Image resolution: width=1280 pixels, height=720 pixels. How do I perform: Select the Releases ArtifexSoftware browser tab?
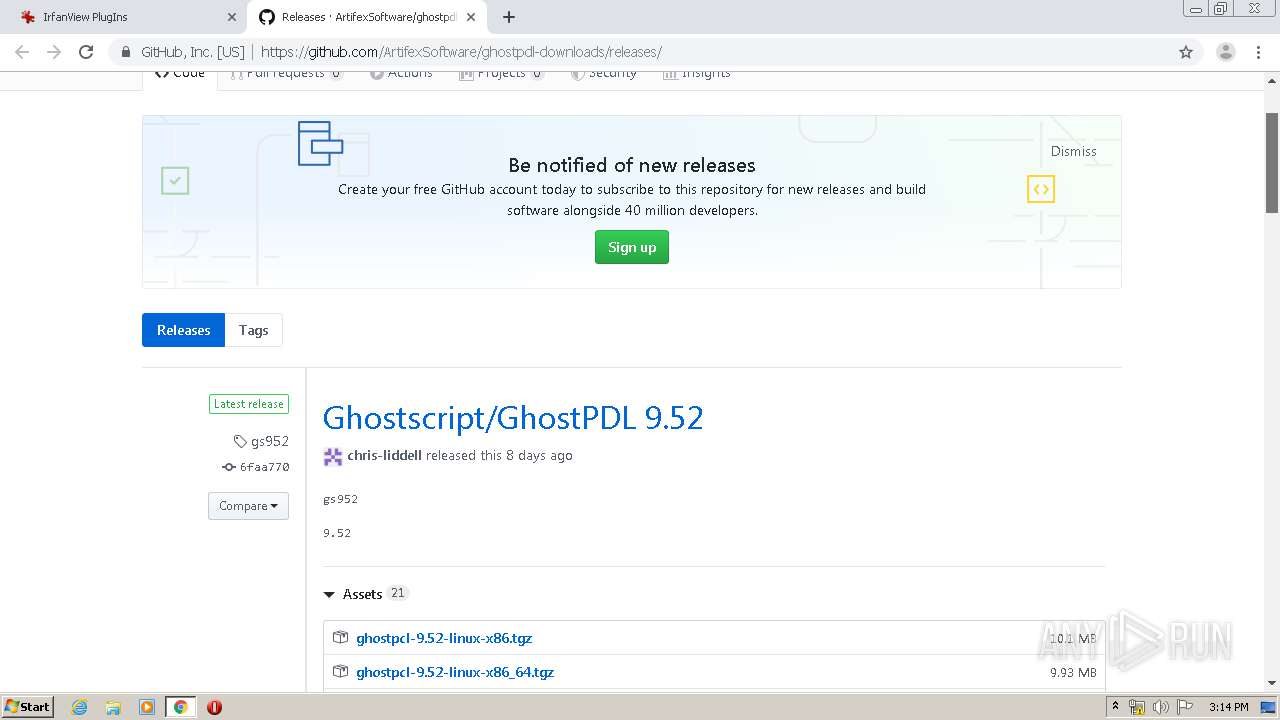pos(366,17)
